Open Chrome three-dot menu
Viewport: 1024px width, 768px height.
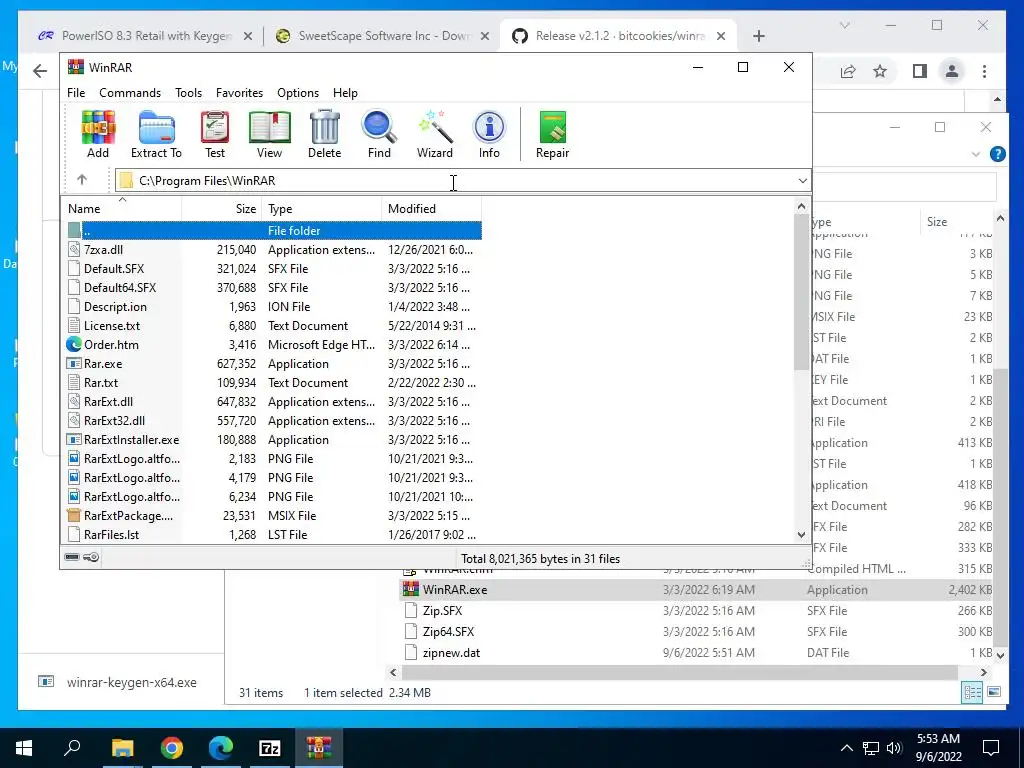(x=985, y=71)
